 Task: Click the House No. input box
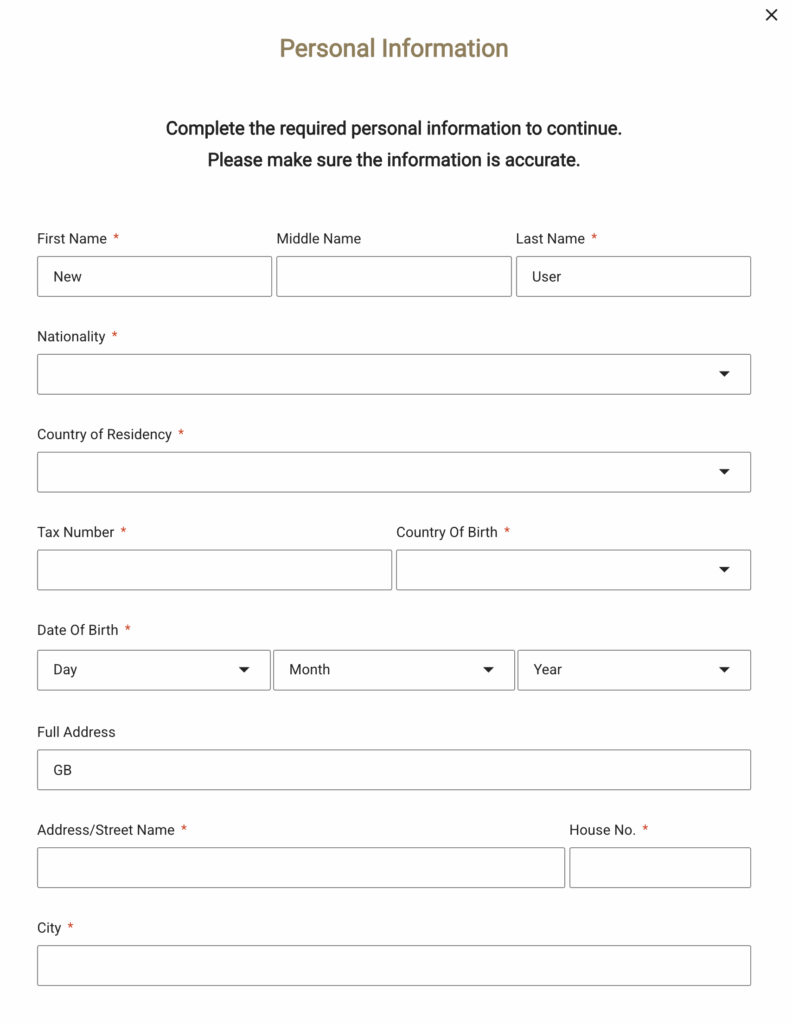(x=659, y=868)
